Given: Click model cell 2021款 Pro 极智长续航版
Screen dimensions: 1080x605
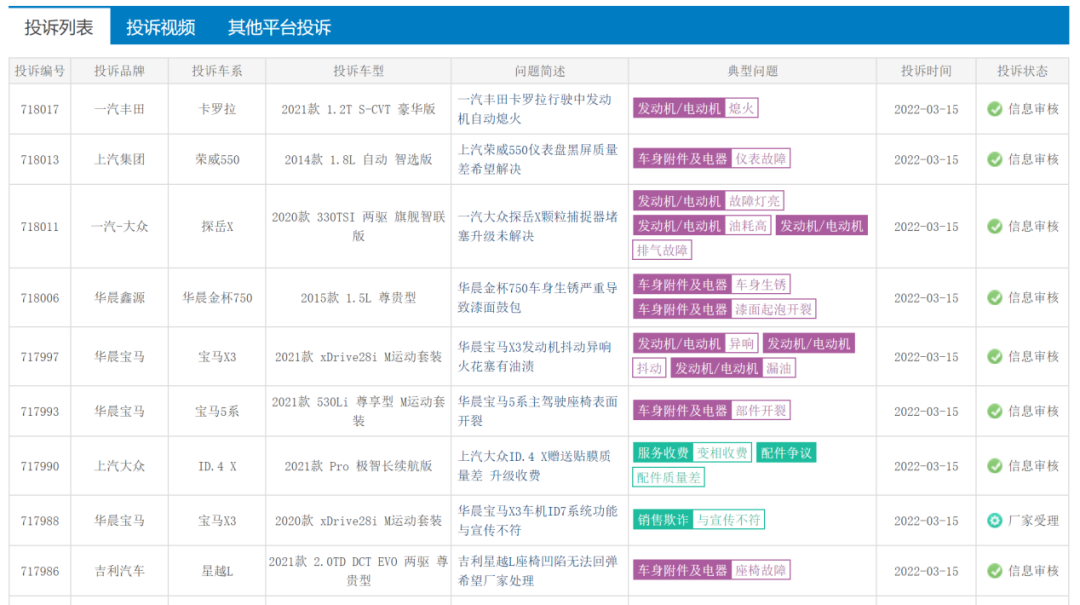Looking at the screenshot, I should 358,466.
